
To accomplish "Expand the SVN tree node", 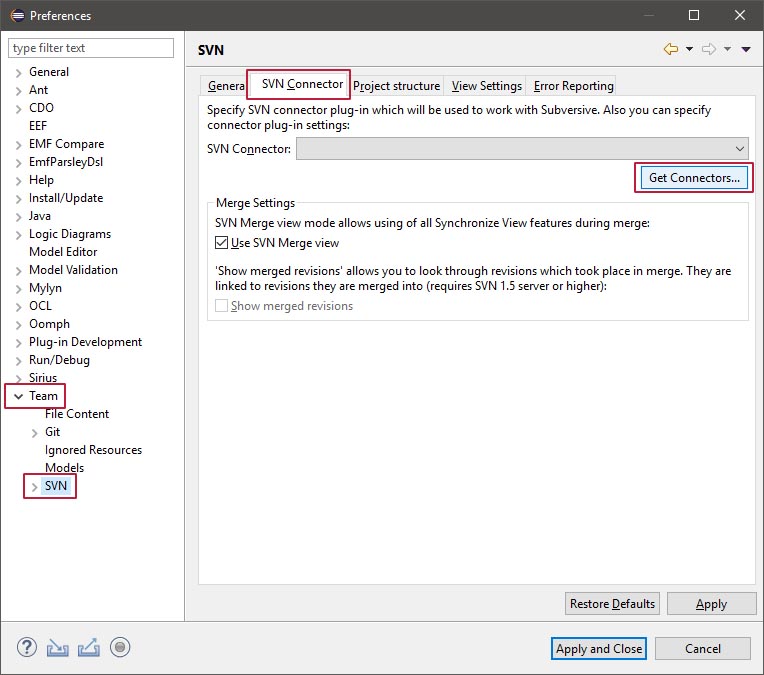I will [x=35, y=487].
